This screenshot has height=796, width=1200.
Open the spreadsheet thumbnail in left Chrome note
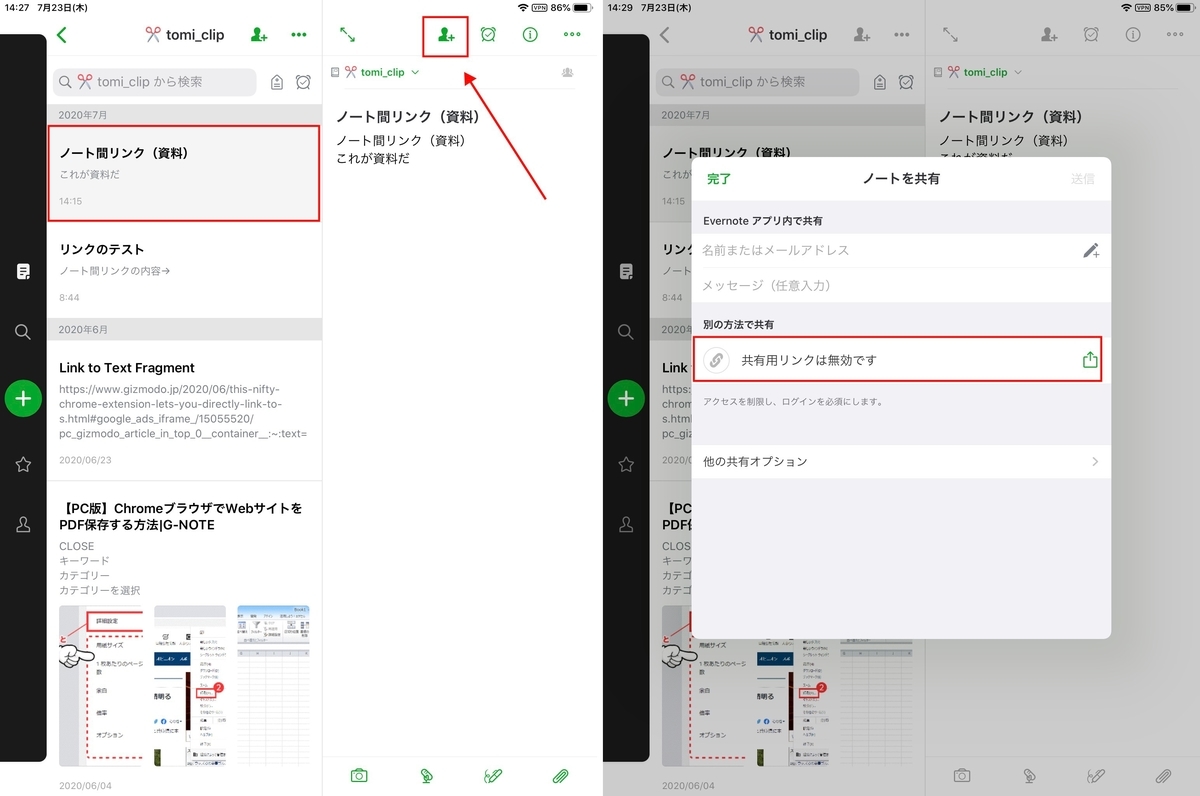pyautogui.click(x=273, y=686)
